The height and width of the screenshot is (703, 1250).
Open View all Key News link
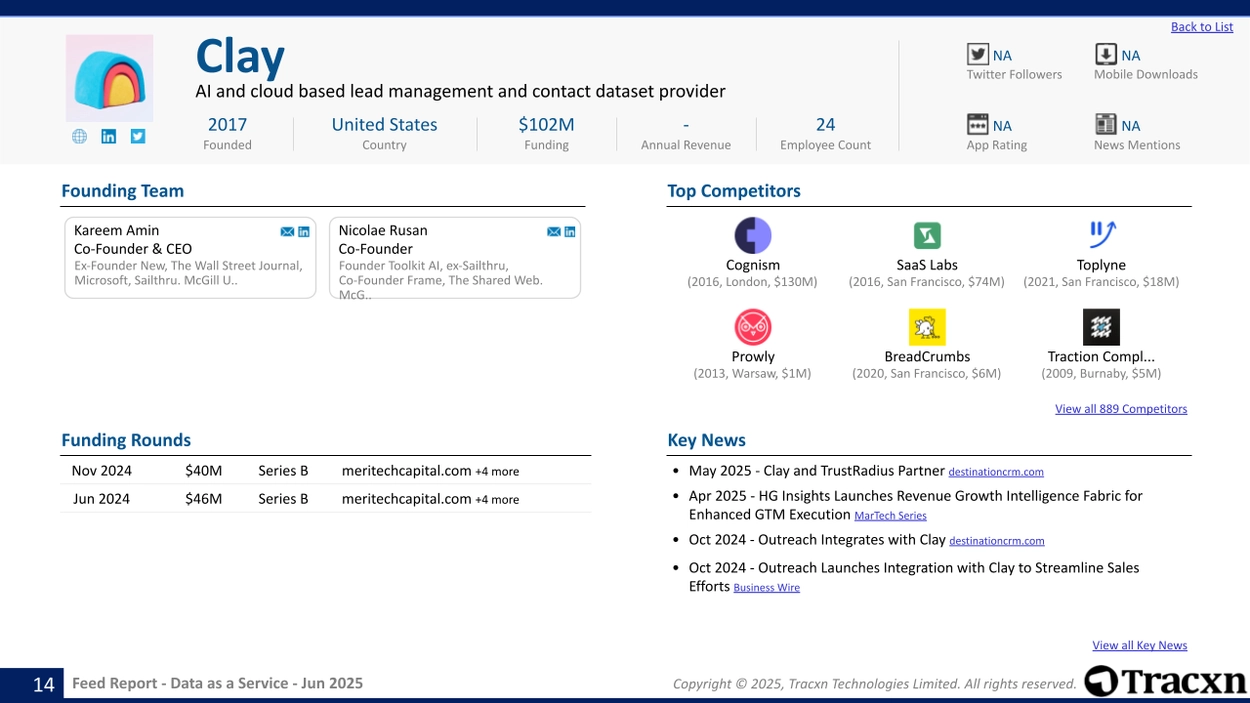point(1139,646)
